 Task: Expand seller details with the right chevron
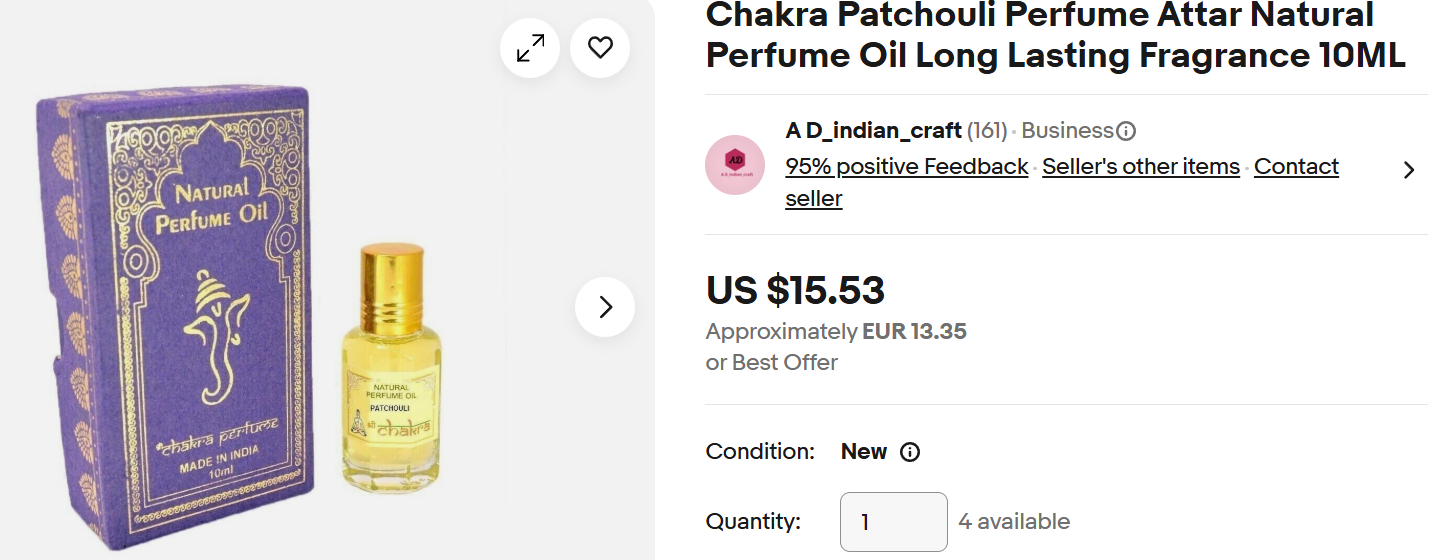pyautogui.click(x=1409, y=170)
